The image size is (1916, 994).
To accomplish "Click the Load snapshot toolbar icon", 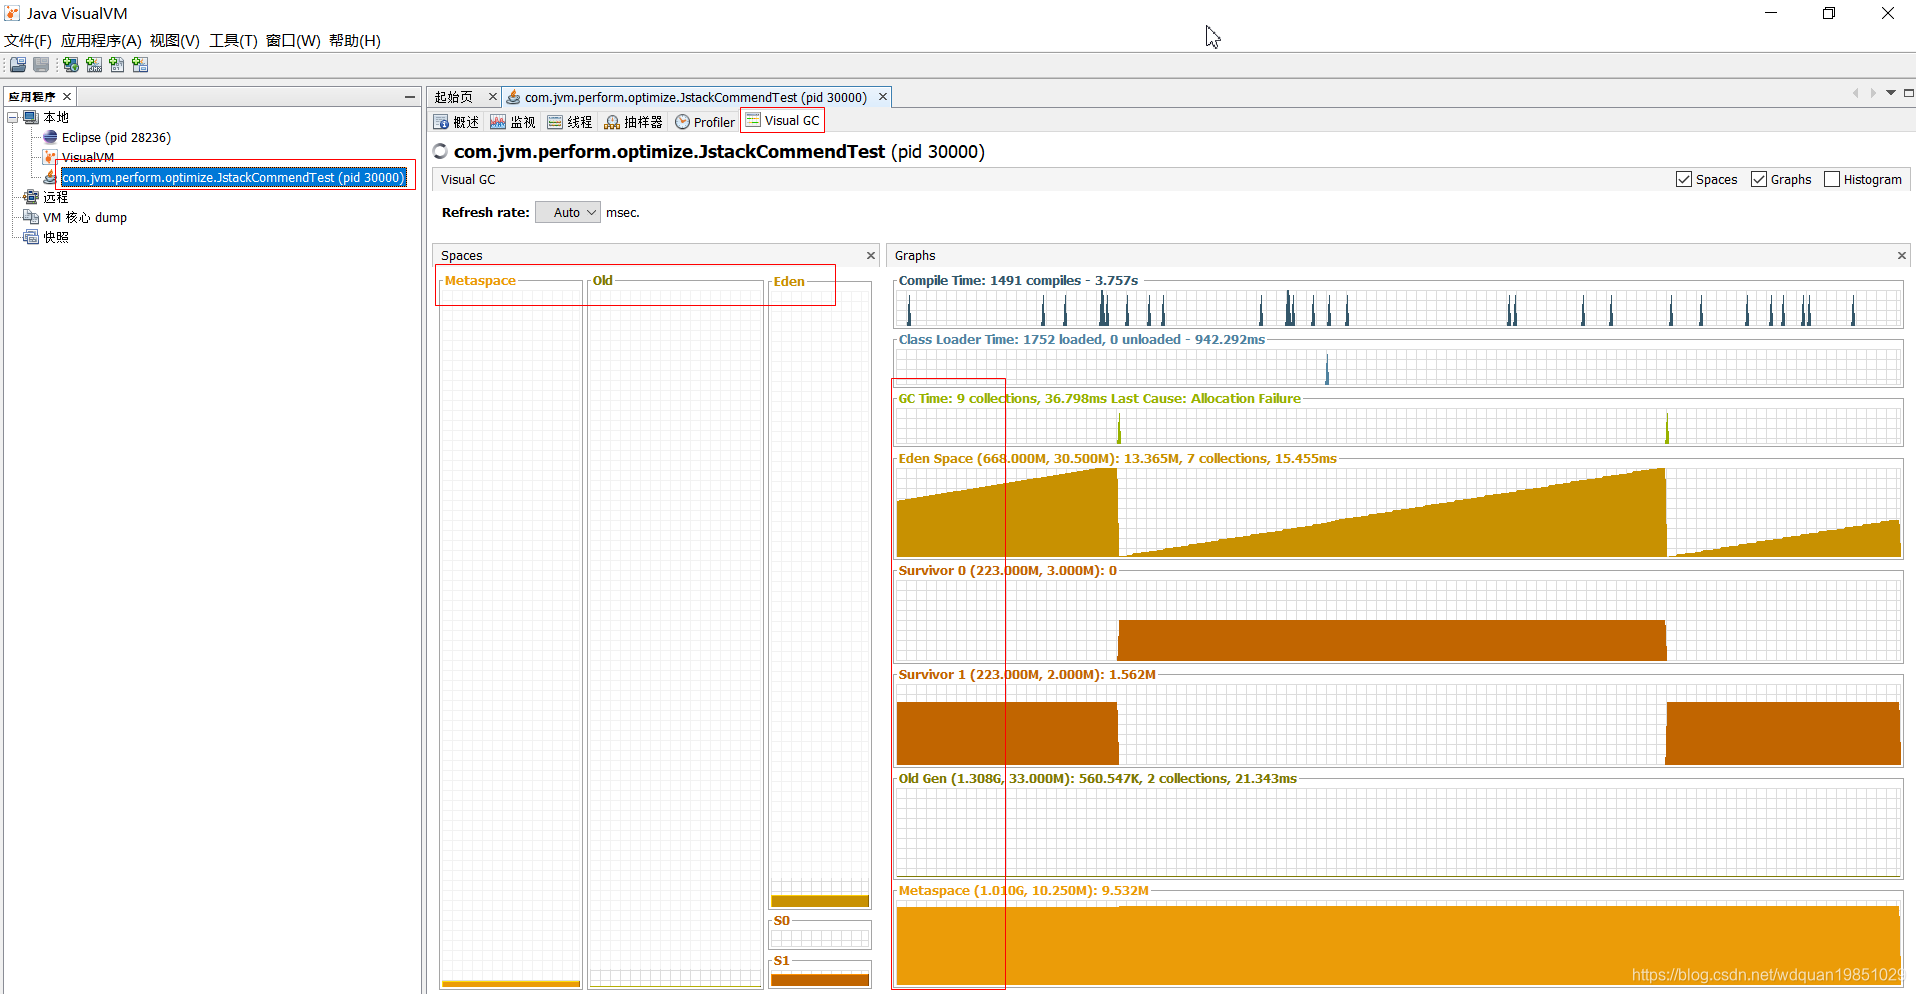I will point(18,65).
